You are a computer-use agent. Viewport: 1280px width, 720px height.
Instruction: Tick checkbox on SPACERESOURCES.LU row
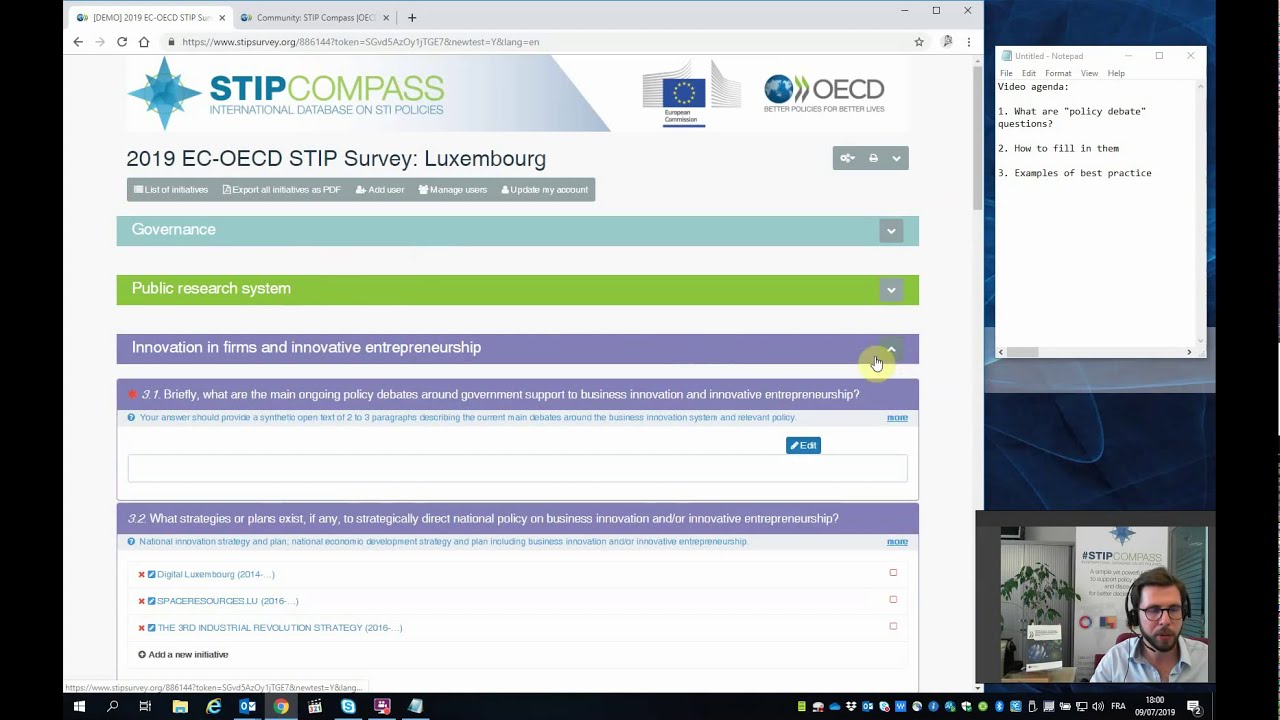pyautogui.click(x=893, y=600)
